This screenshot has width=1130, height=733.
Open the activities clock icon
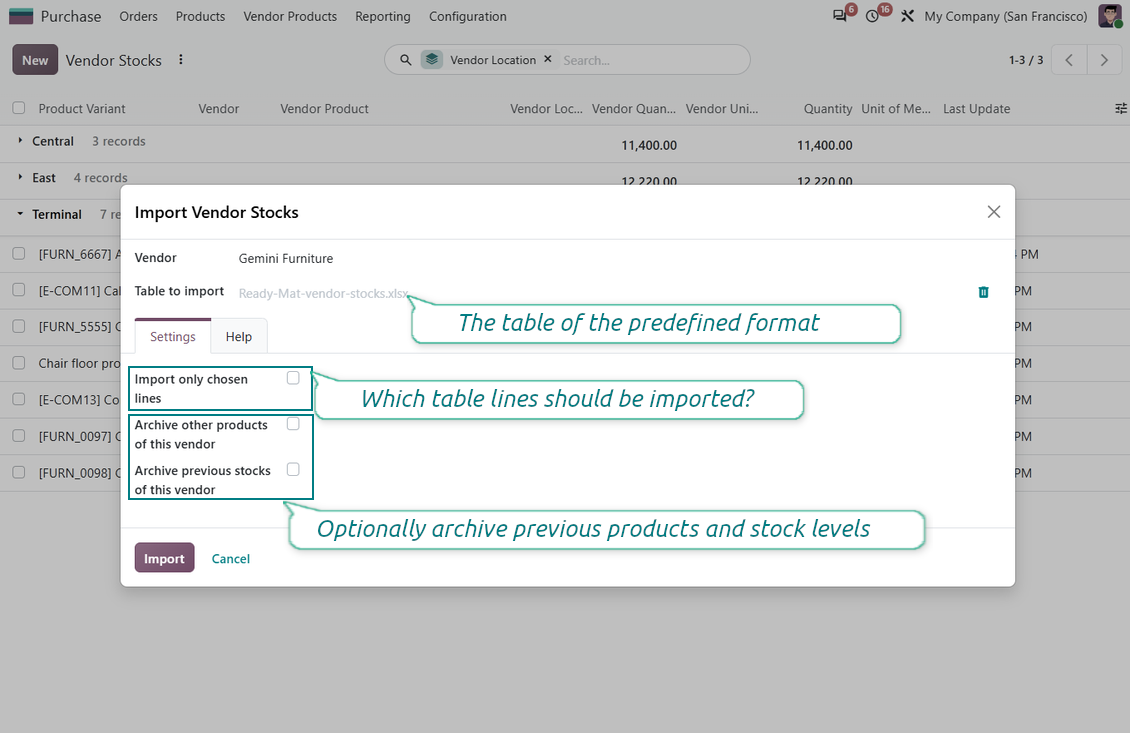(873, 16)
